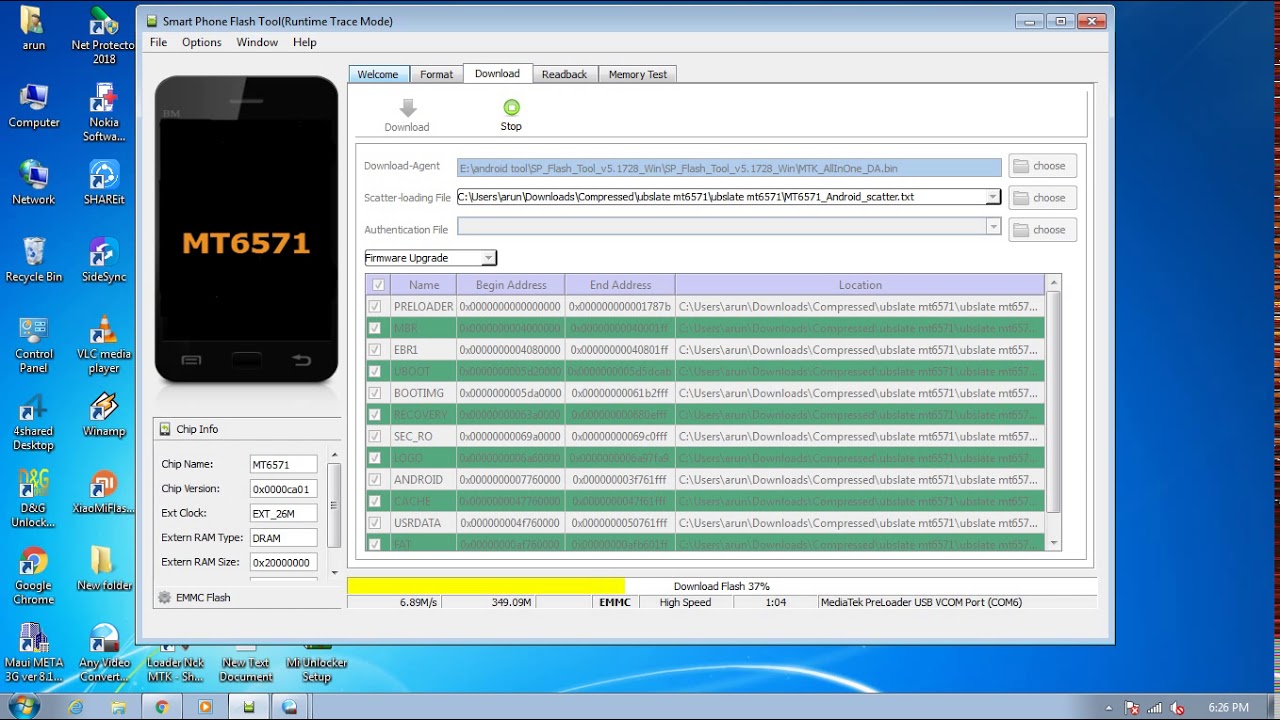This screenshot has height=720, width=1280.
Task: Open Chrome from the taskbar
Action: point(161,707)
